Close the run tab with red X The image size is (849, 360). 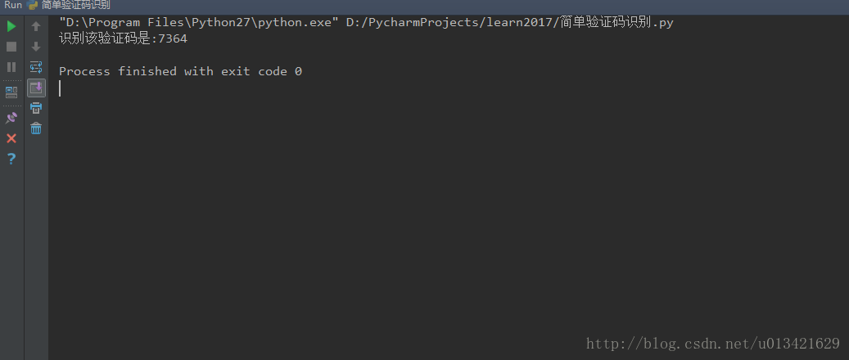[11, 139]
